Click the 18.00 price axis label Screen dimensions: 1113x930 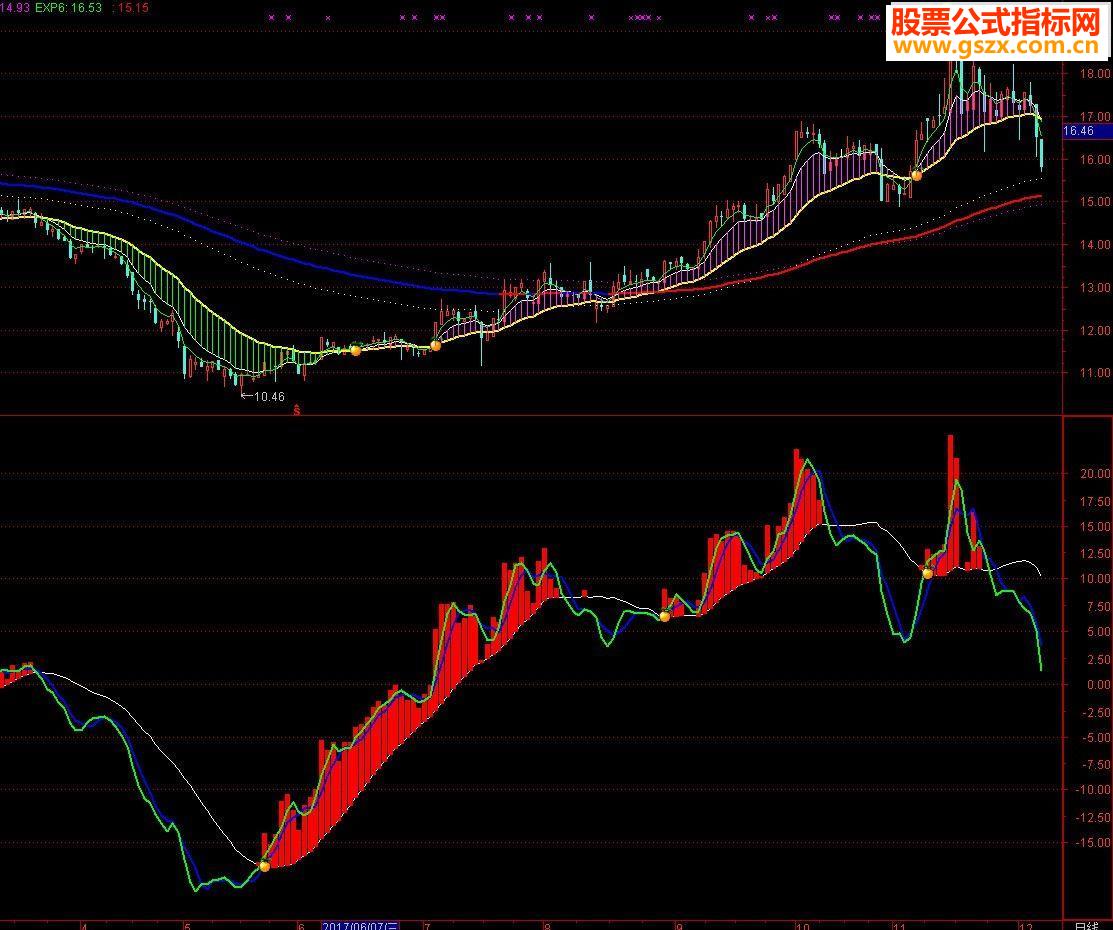click(1094, 73)
